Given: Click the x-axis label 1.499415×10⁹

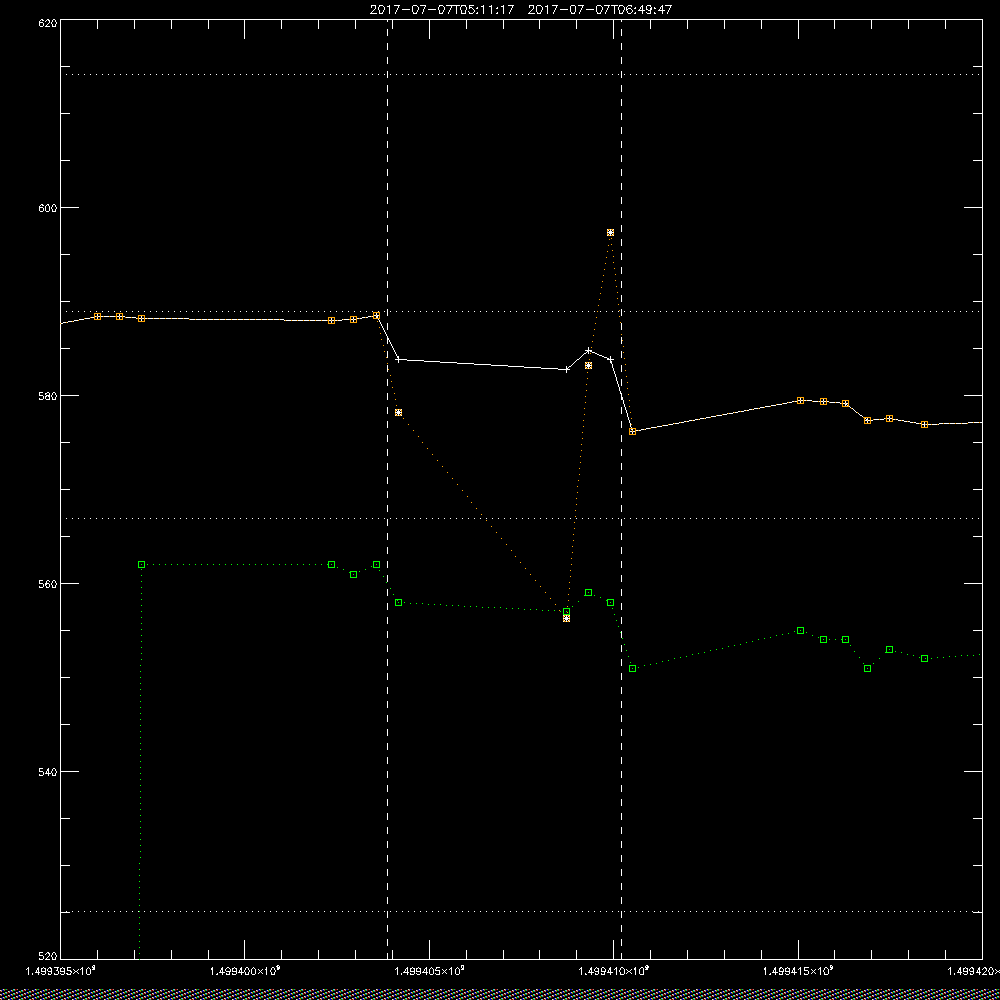Looking at the screenshot, I should [799, 971].
